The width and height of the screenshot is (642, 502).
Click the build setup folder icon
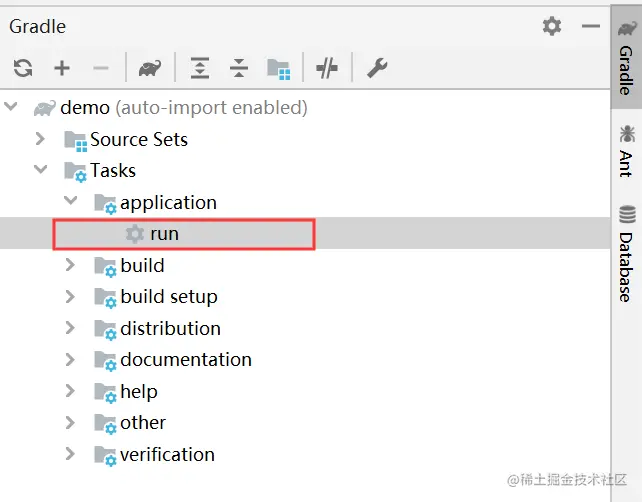pyautogui.click(x=106, y=298)
